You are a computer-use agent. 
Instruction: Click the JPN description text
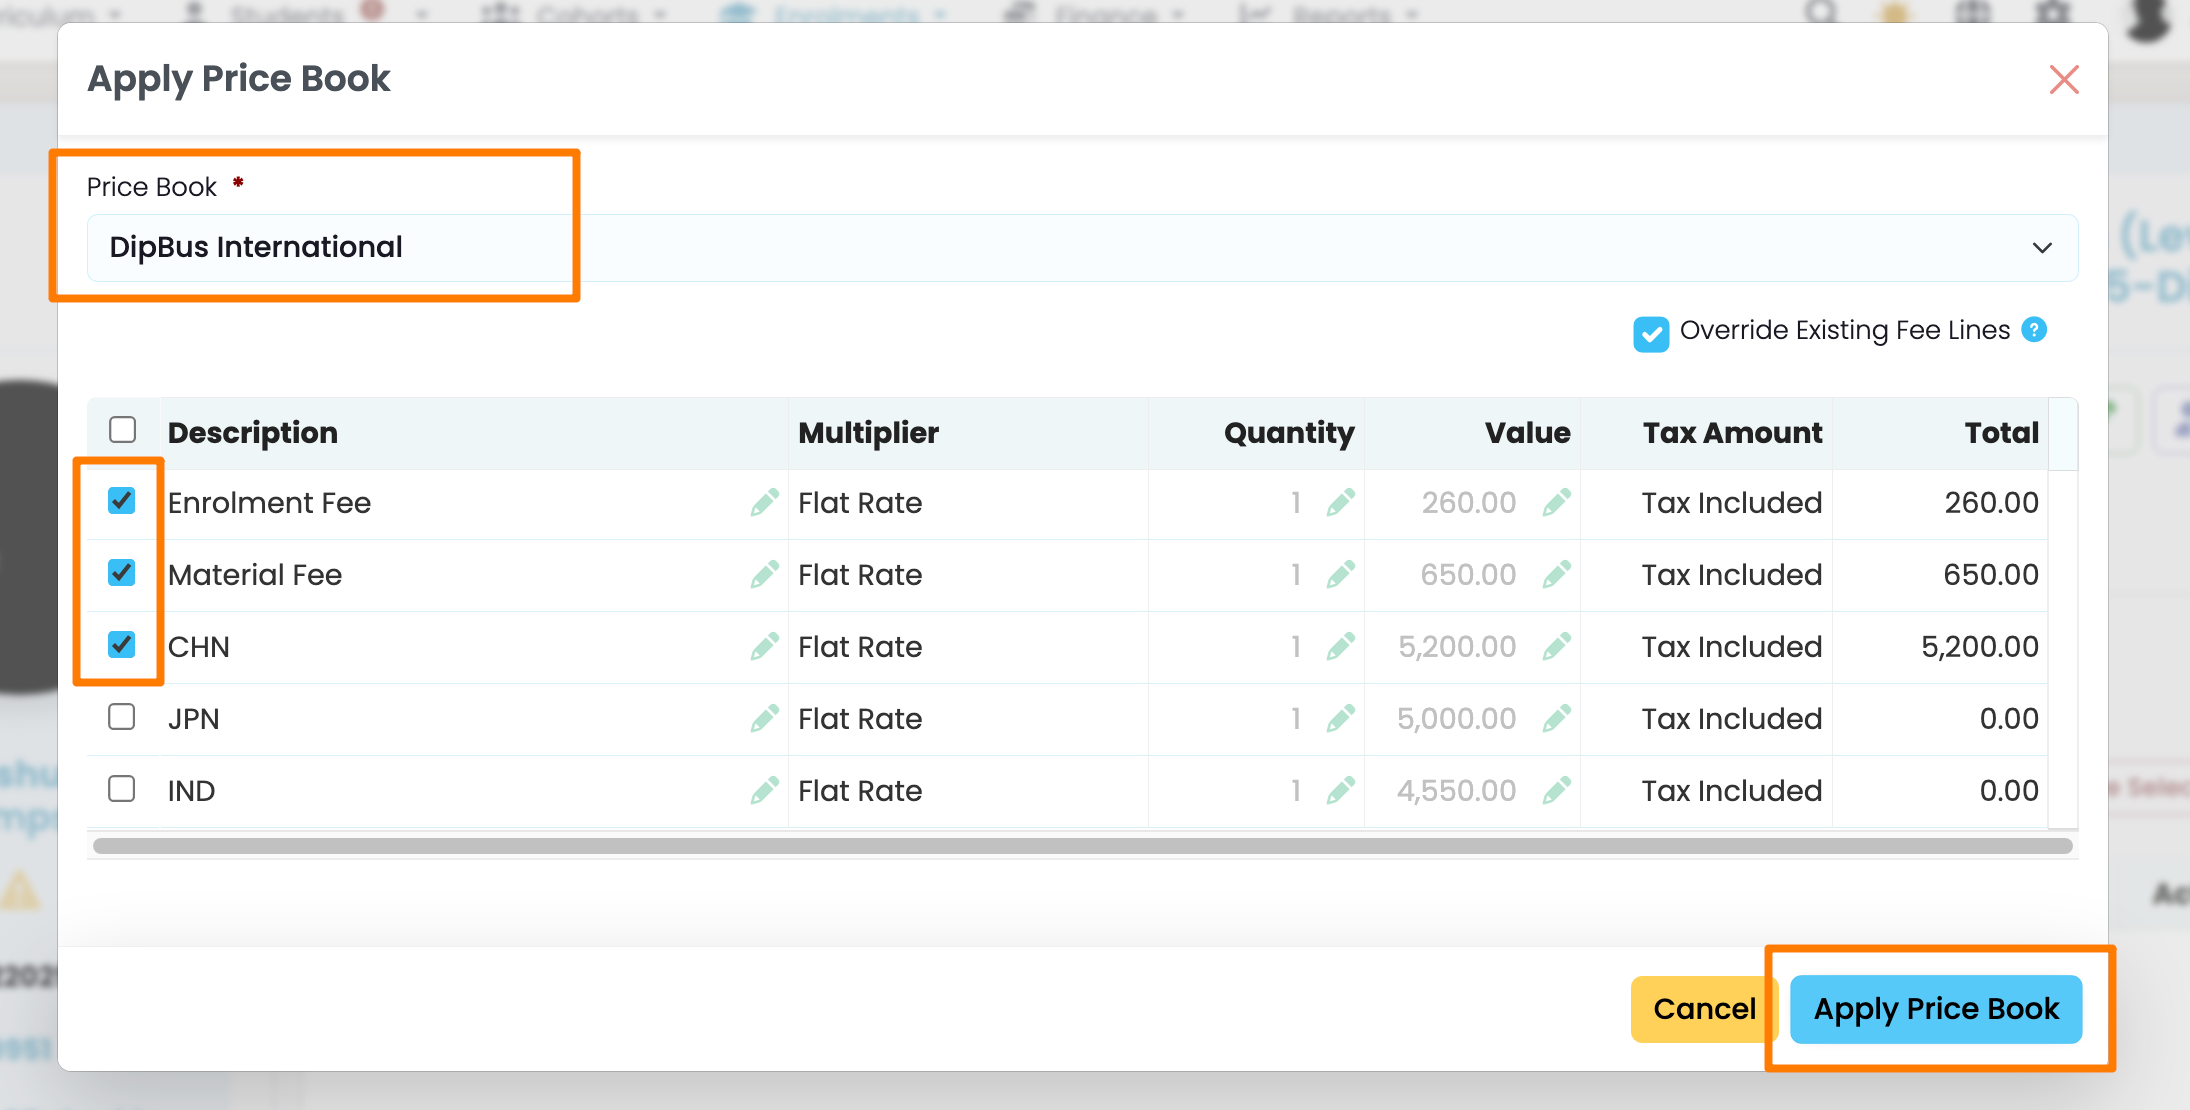point(194,719)
